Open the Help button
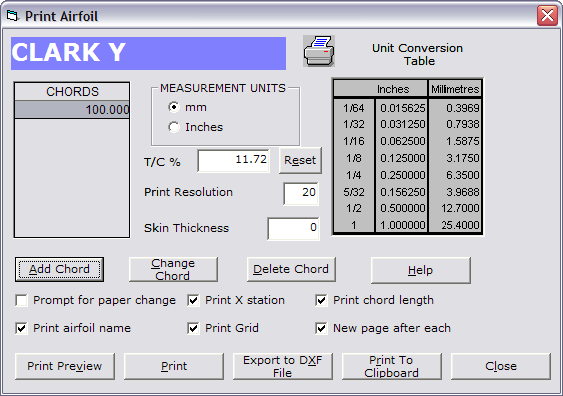The width and height of the screenshot is (563, 396). (420, 270)
